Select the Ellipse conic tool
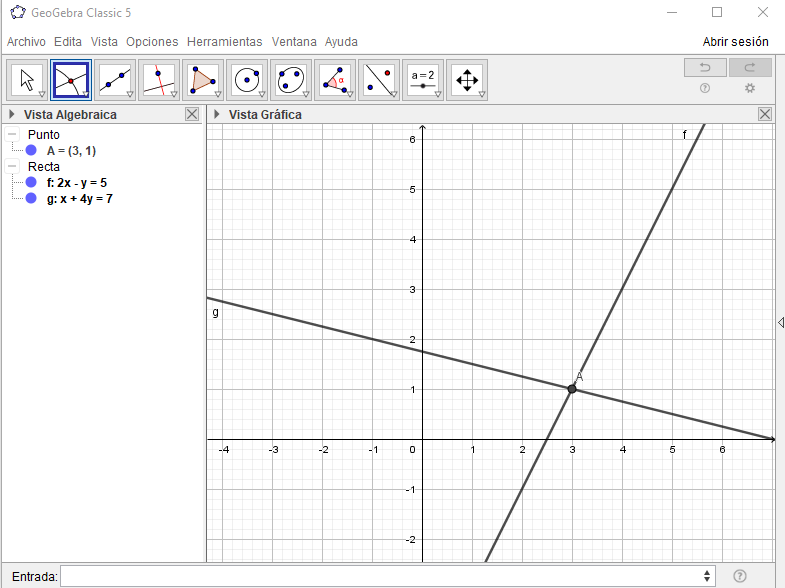Screen dimensions: 785x588 291,80
